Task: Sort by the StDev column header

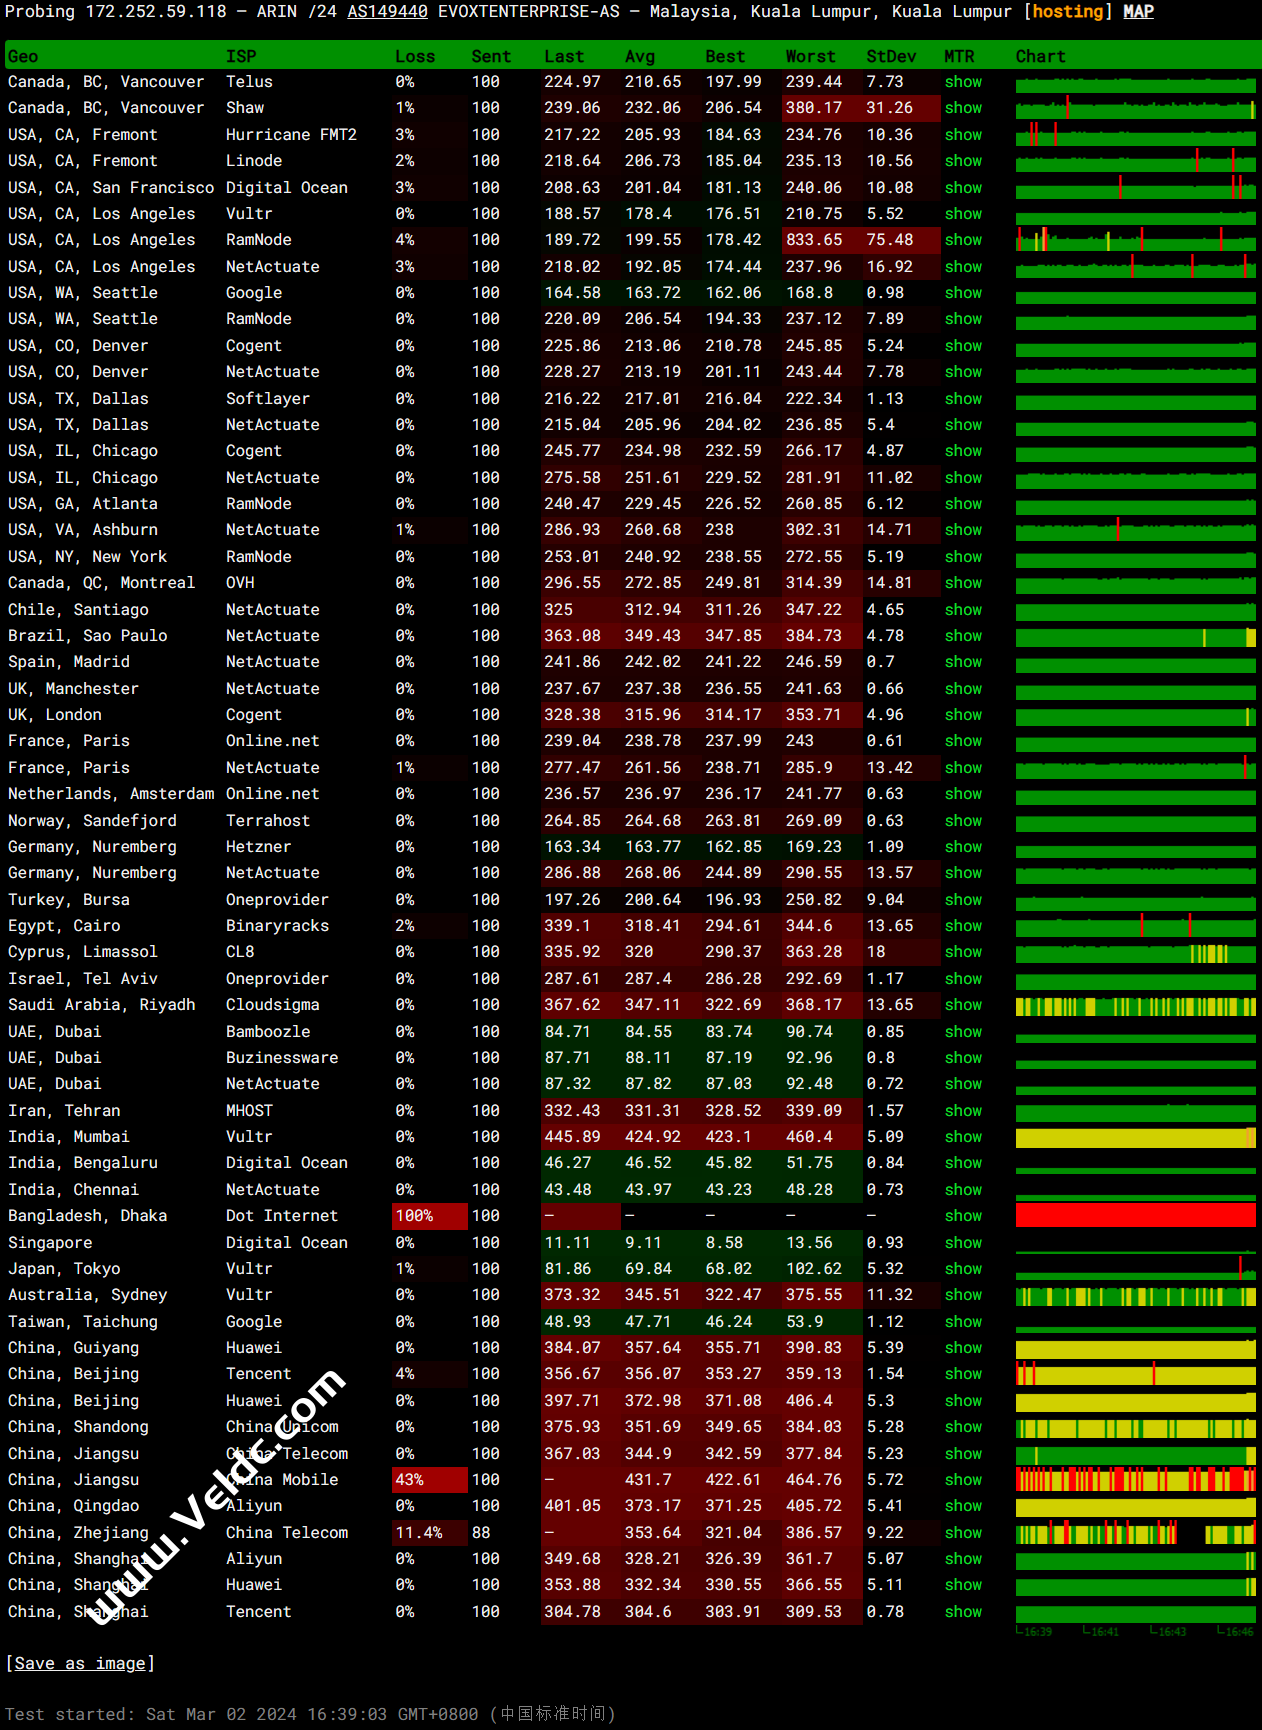Action: coord(891,57)
